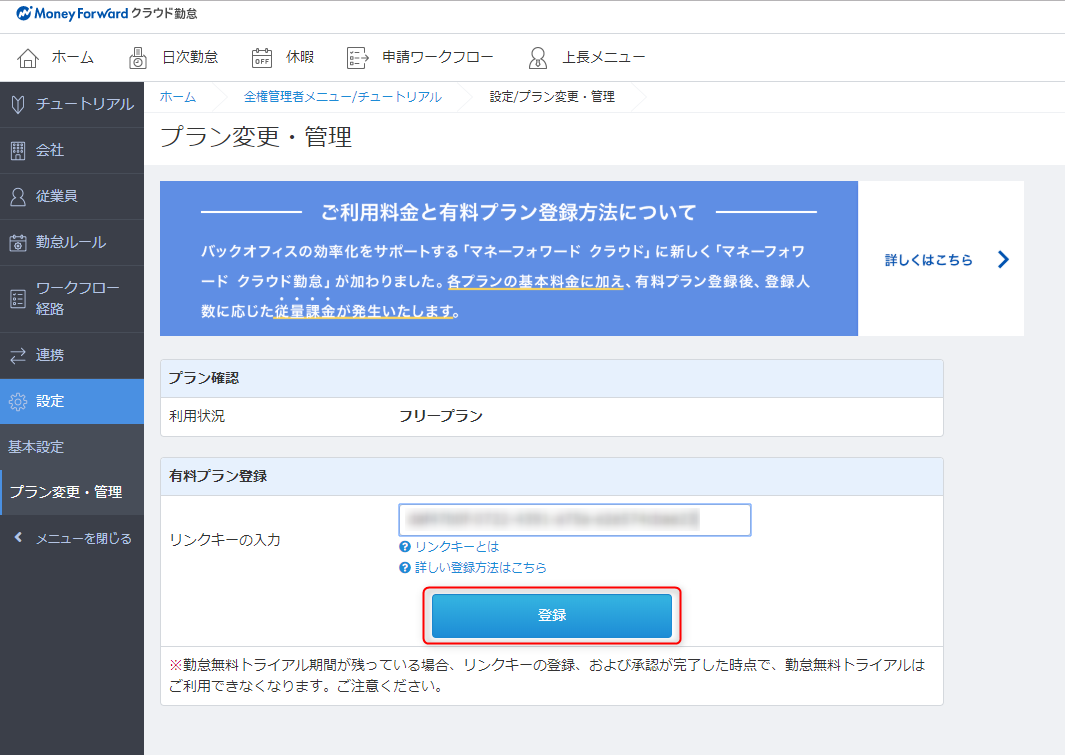Screen dimensions: 1065x755
Task: Select 従業員 in the sidebar
Action: click(x=72, y=197)
